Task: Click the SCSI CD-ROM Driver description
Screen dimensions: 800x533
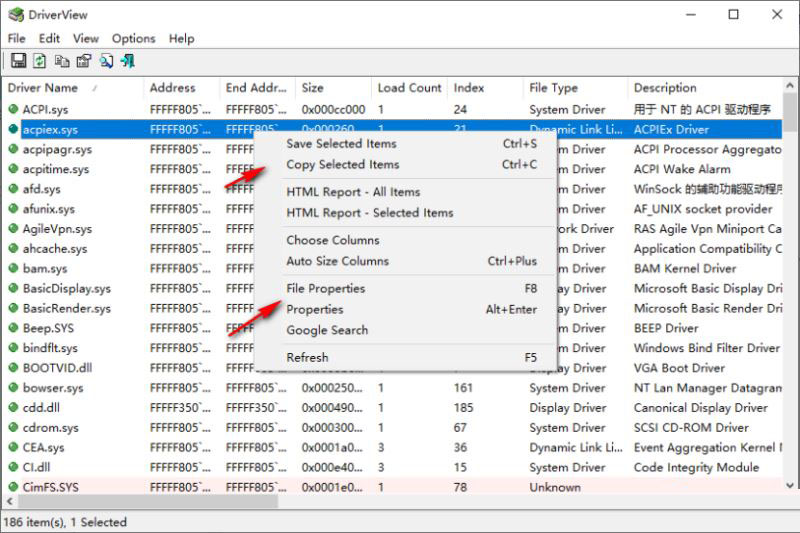Action: click(x=691, y=427)
